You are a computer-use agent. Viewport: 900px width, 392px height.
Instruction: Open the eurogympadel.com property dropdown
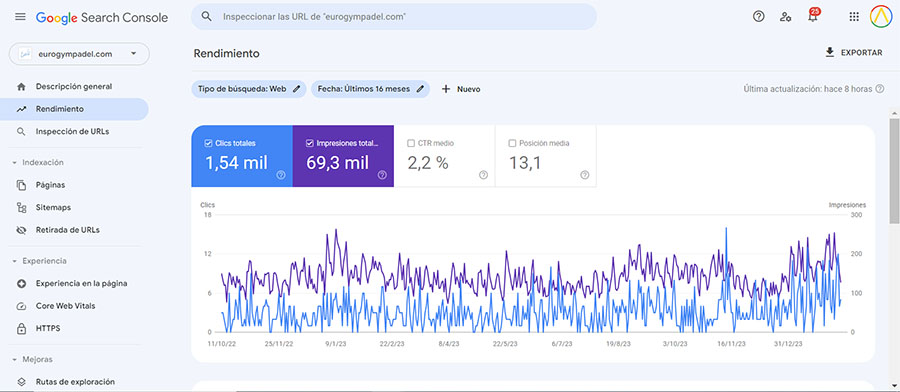[79, 54]
